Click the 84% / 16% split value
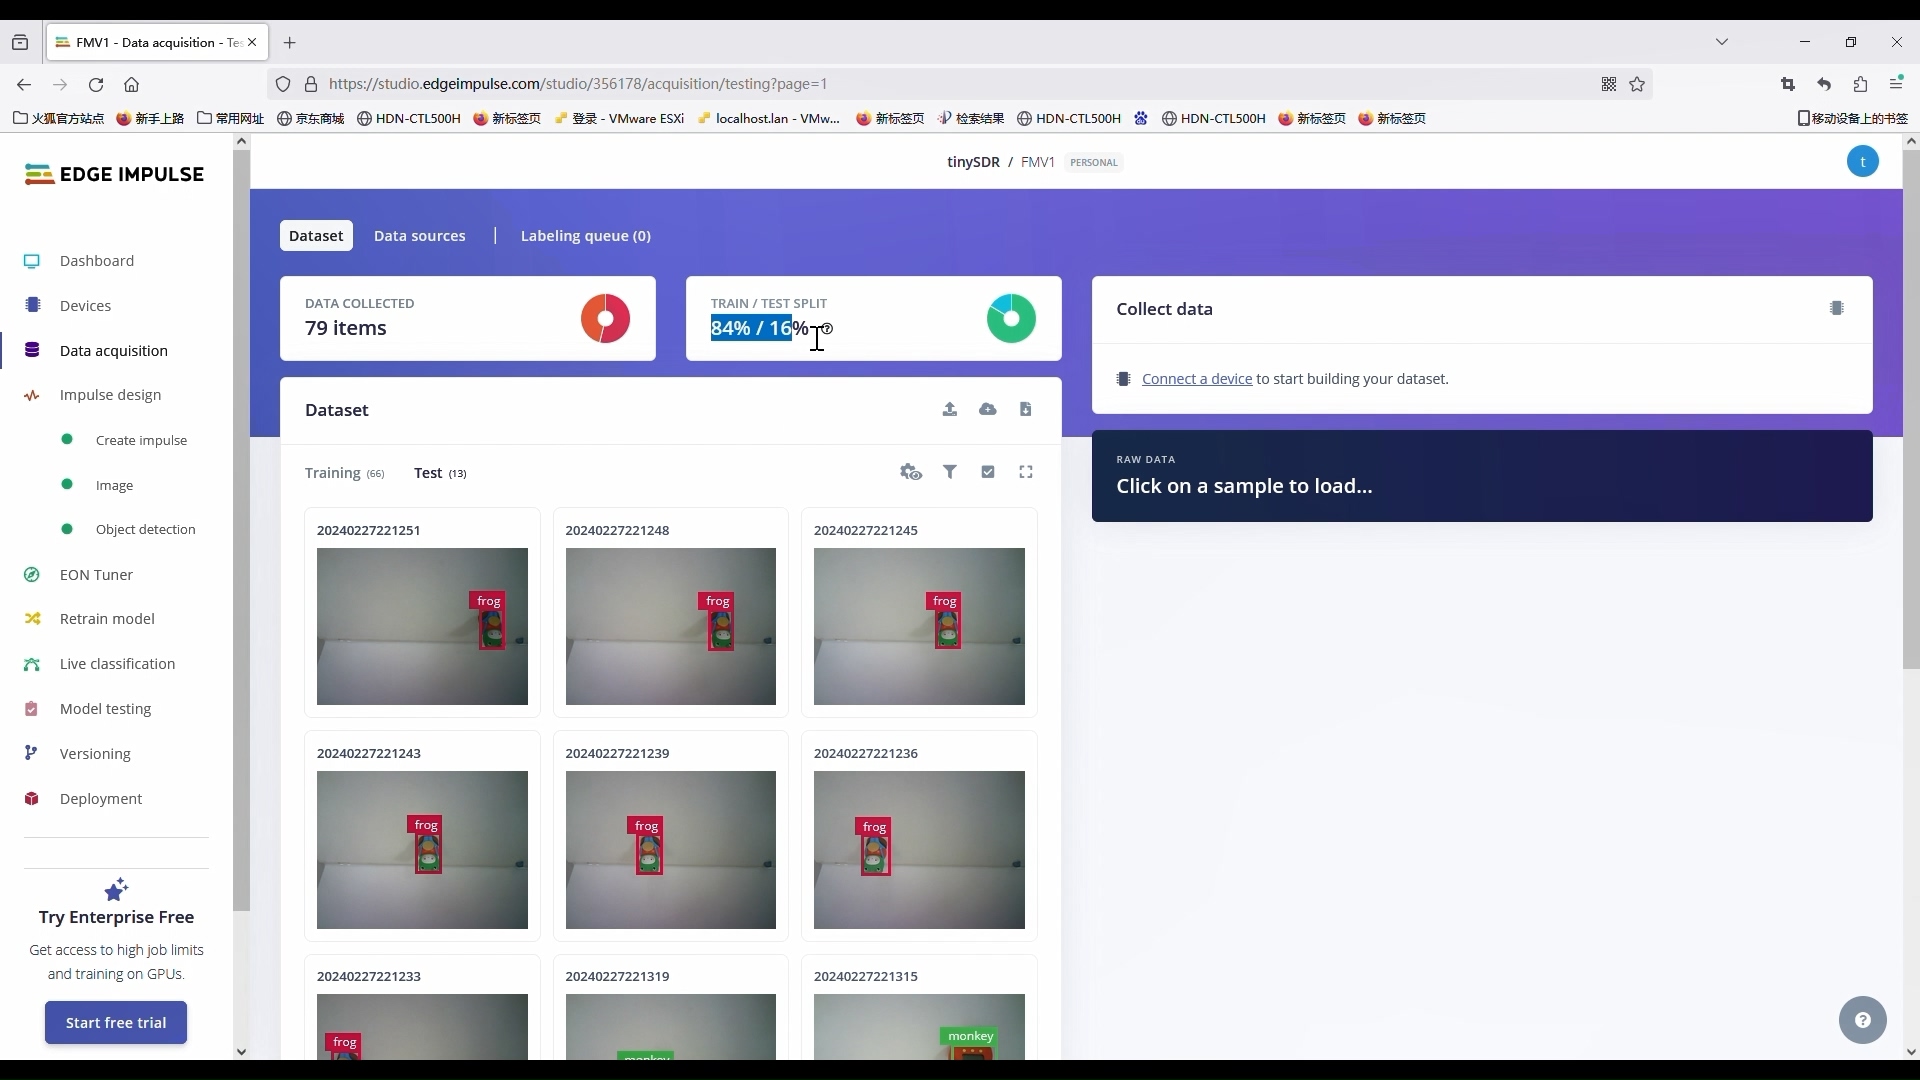 [x=759, y=328]
